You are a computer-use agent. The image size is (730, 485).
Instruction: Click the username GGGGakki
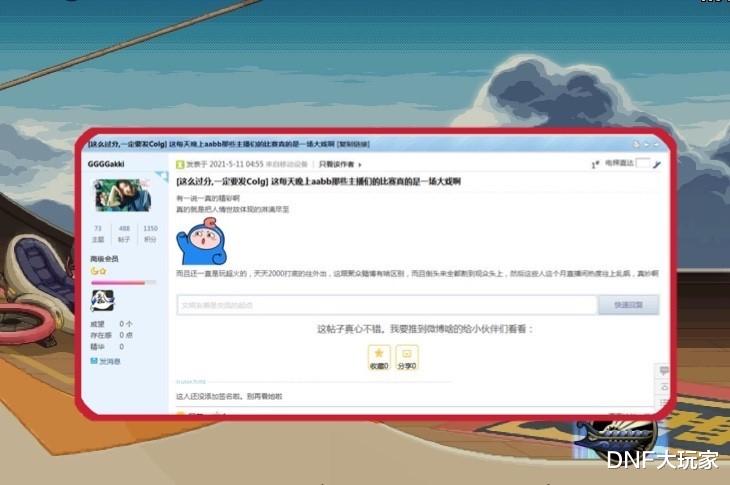click(x=106, y=164)
